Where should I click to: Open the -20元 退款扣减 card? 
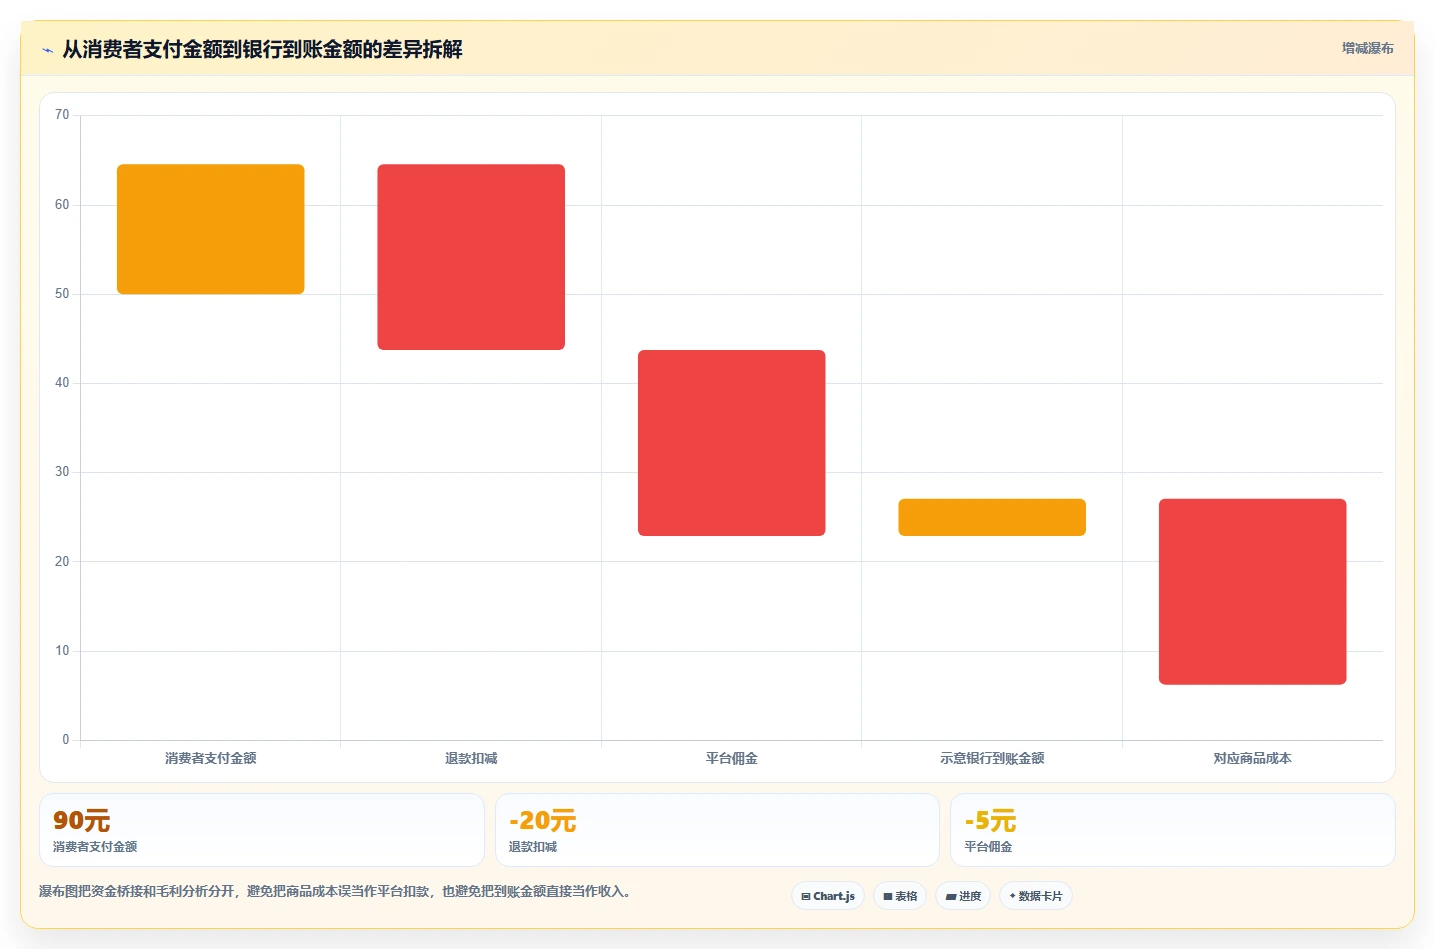(x=717, y=830)
